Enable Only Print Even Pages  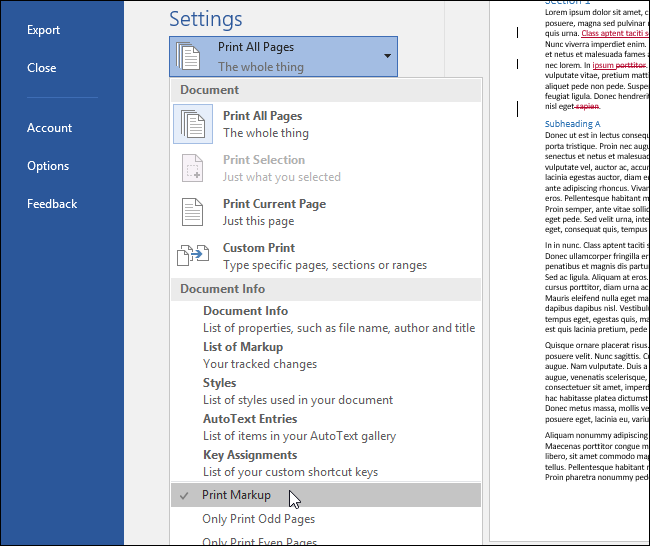tap(259, 541)
